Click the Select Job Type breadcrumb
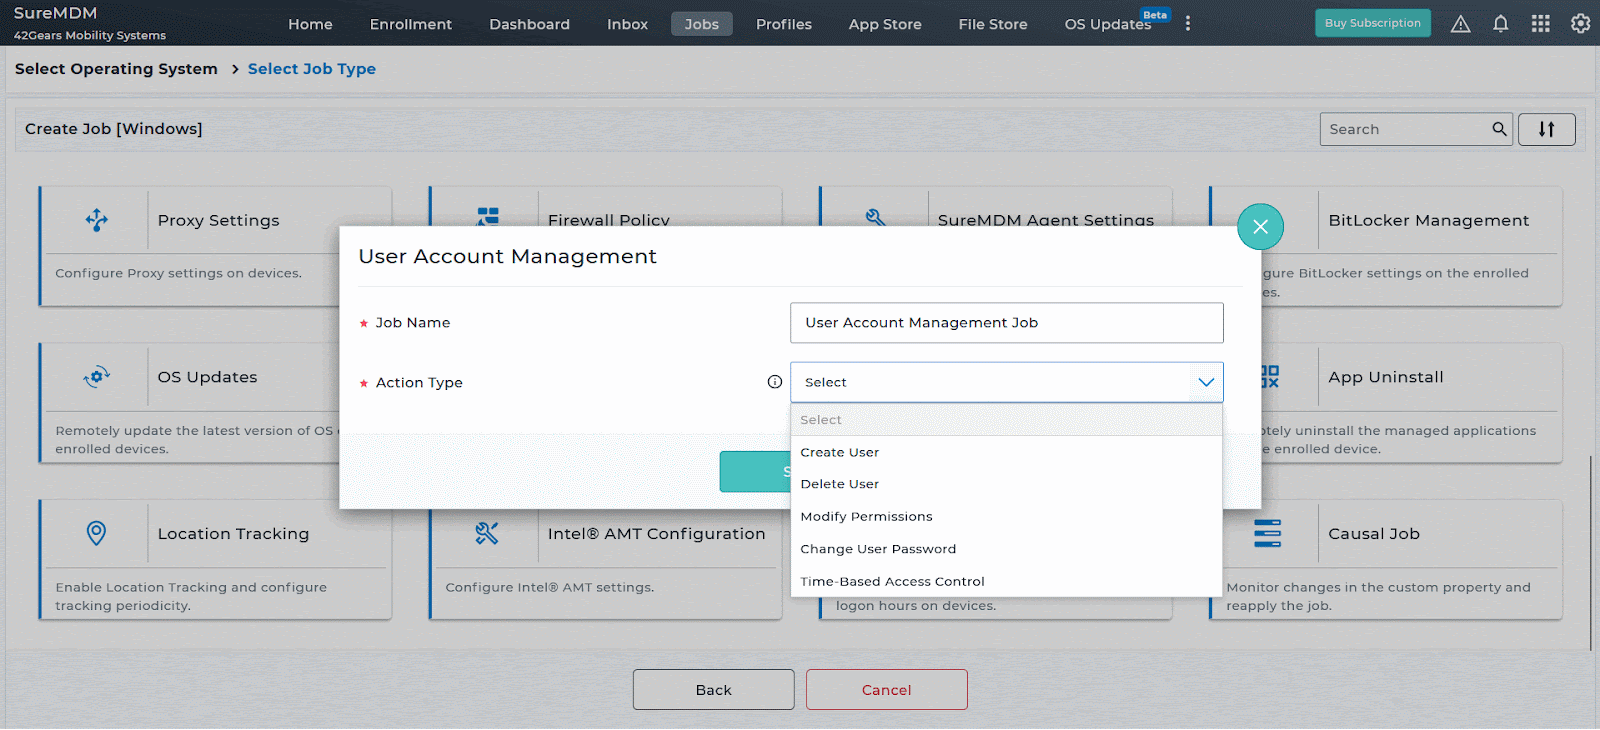The width and height of the screenshot is (1600, 730). click(x=312, y=69)
